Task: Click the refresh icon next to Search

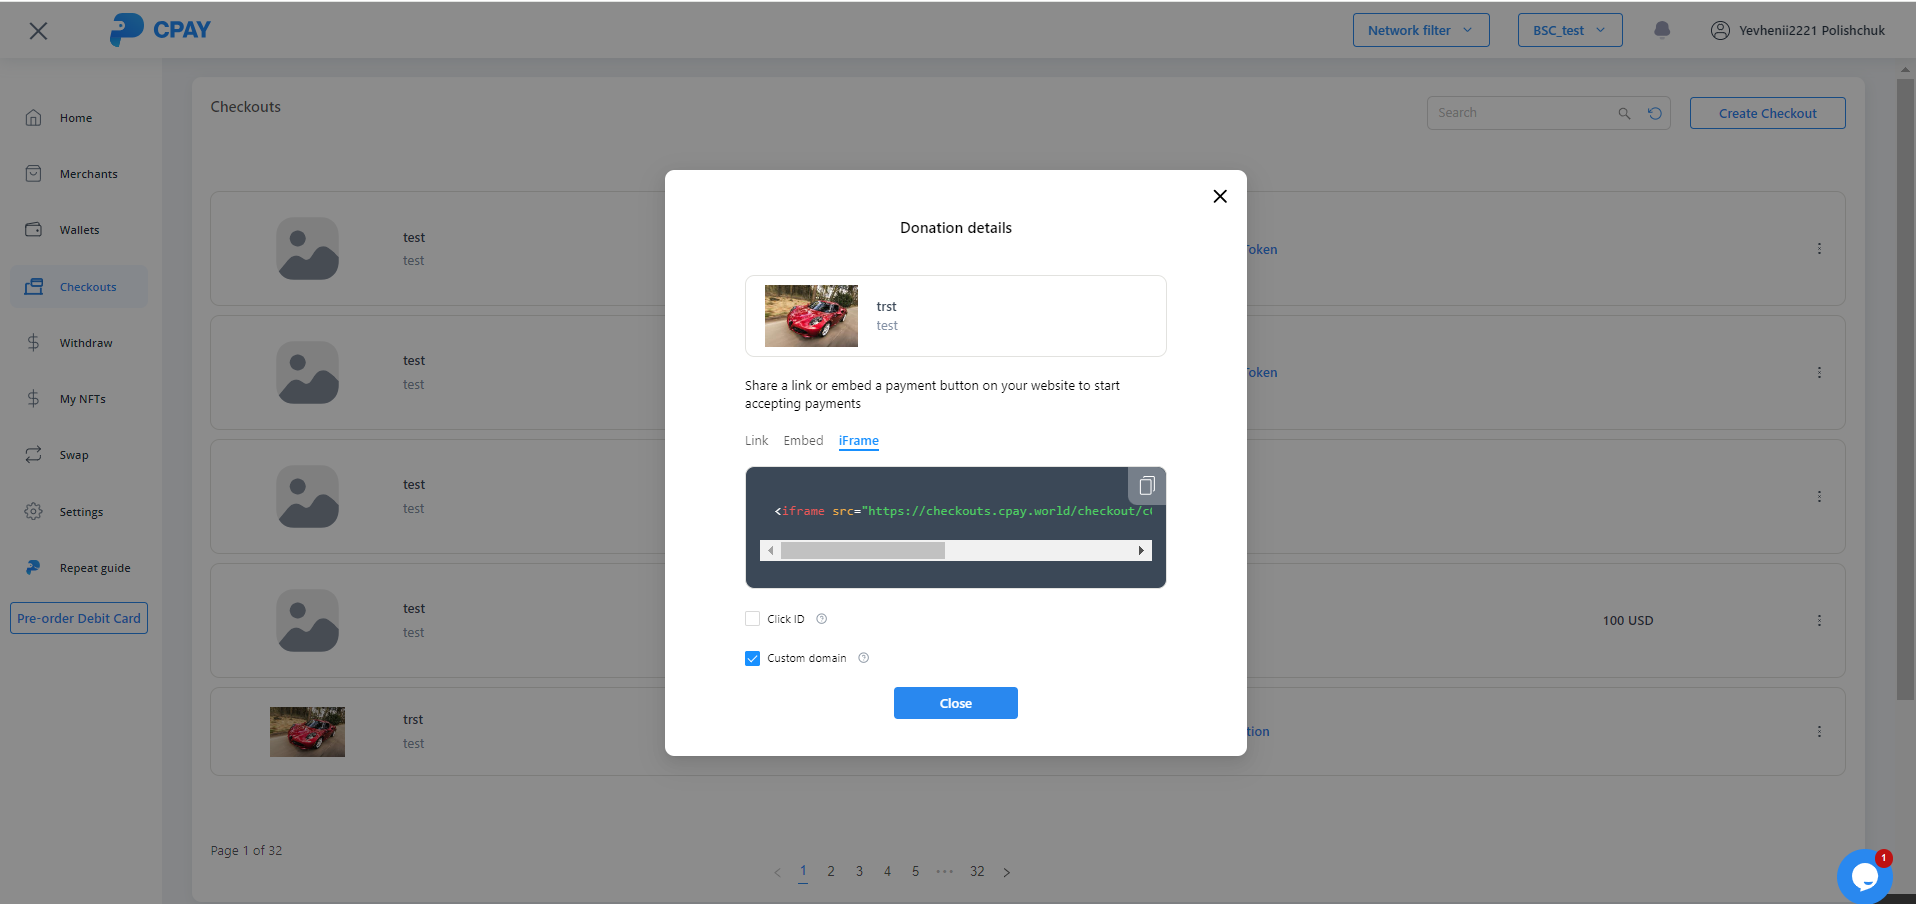Action: coord(1655,113)
